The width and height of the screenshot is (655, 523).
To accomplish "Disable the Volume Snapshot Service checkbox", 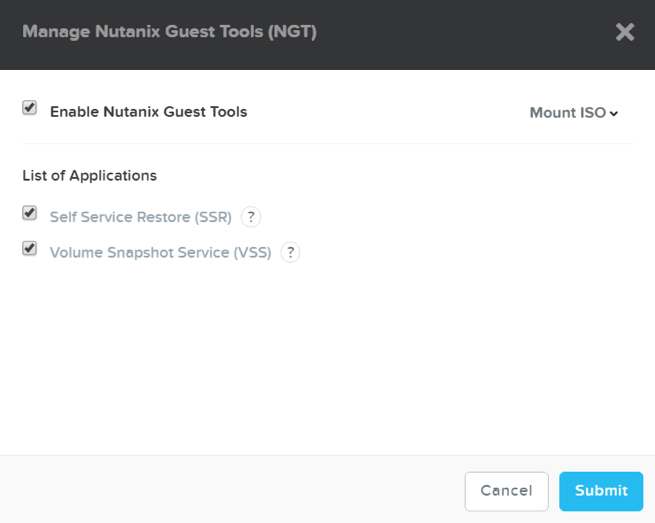I will [30, 249].
